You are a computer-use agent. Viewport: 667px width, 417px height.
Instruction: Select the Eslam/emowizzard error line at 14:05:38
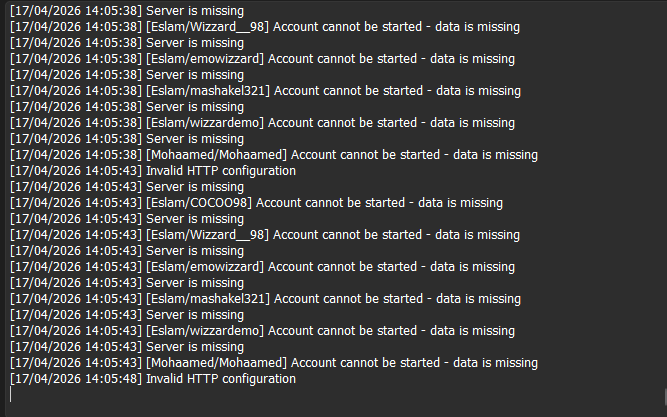[262, 59]
